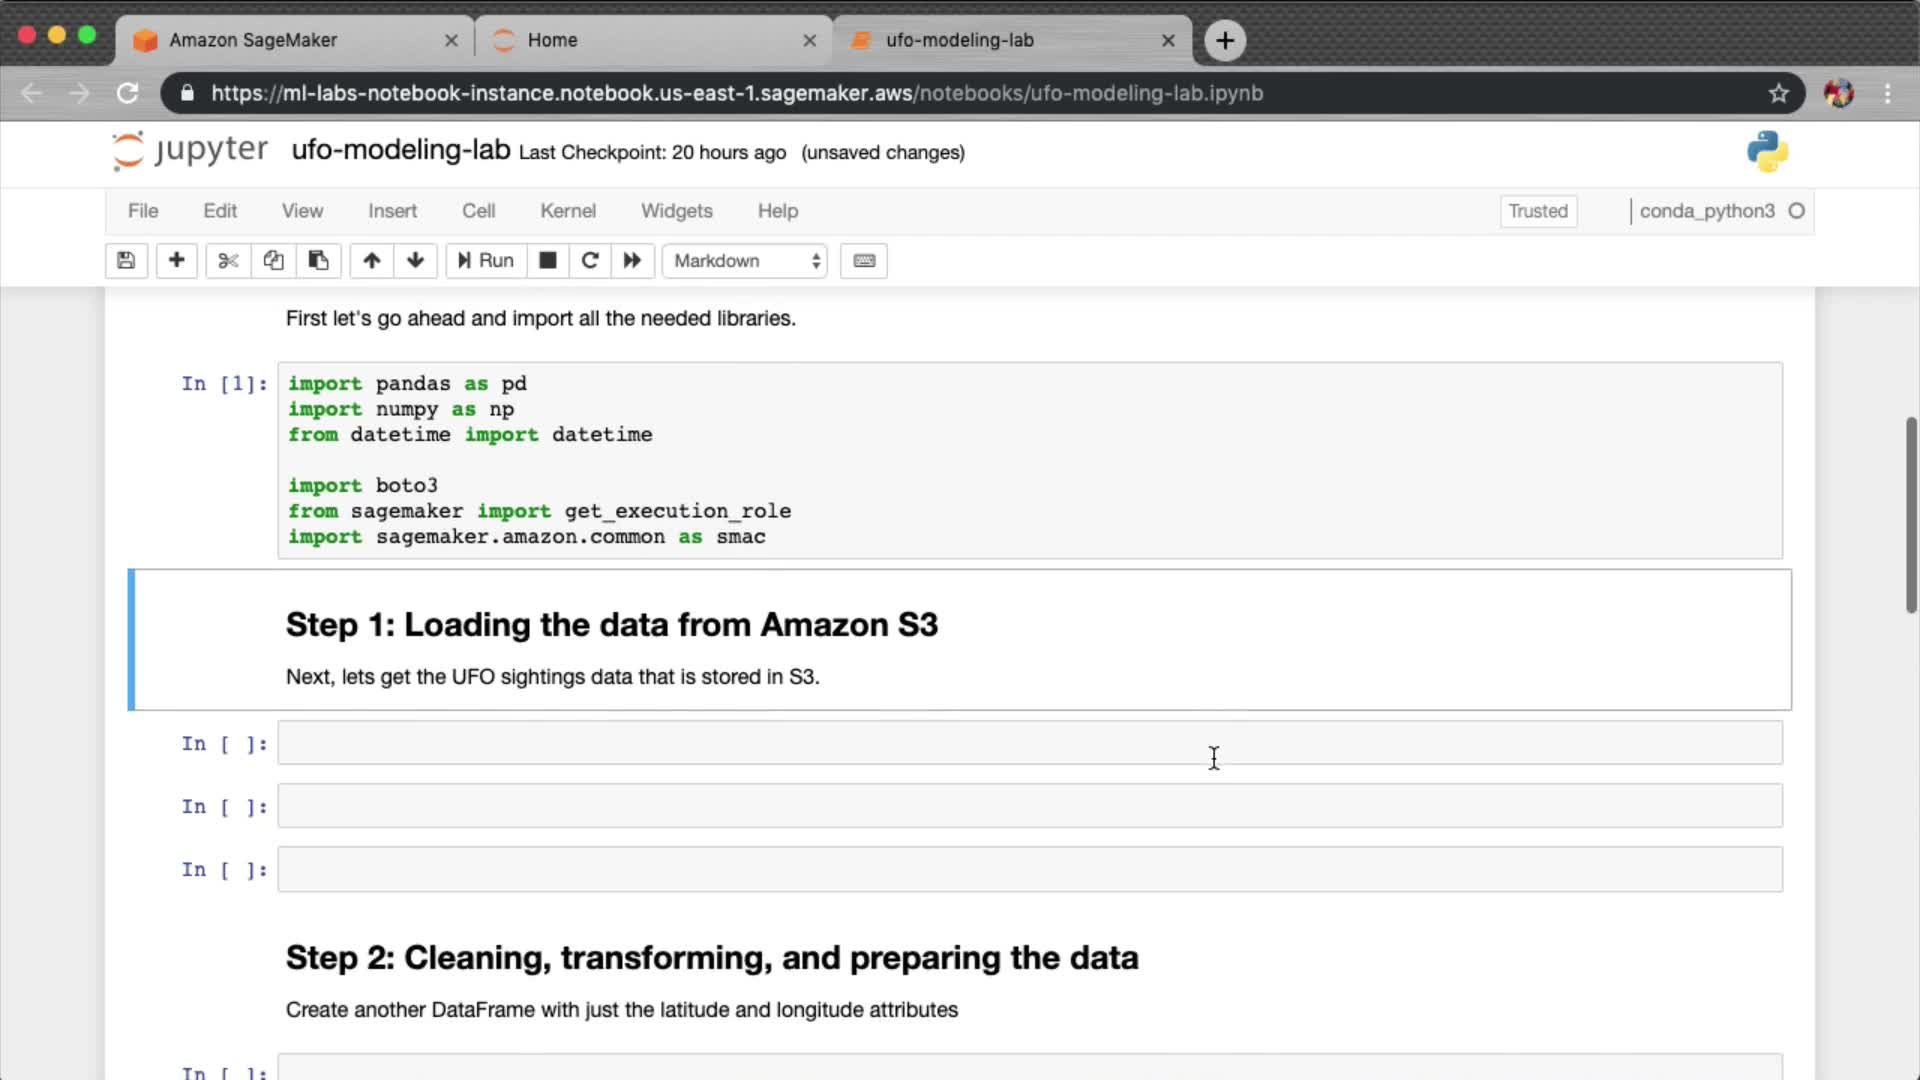This screenshot has height=1080, width=1920.
Task: Open the Kernel menu
Action: [x=567, y=211]
